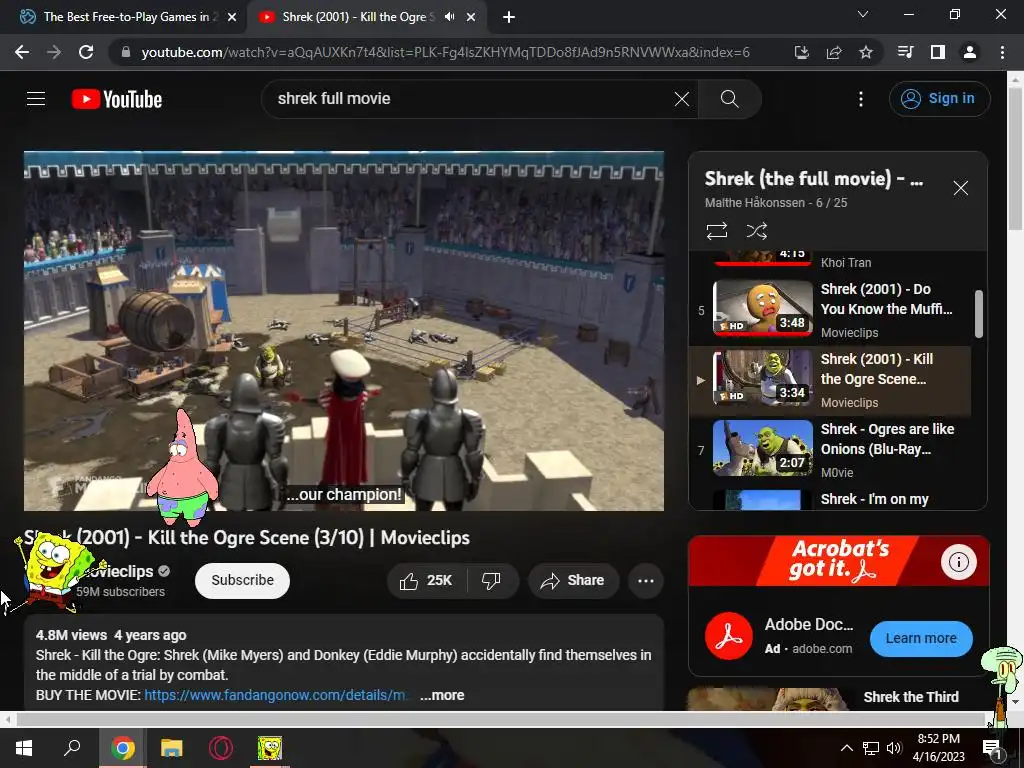Click the horizontal scrollbar at page bottom
The height and width of the screenshot is (768, 1024).
point(500,720)
